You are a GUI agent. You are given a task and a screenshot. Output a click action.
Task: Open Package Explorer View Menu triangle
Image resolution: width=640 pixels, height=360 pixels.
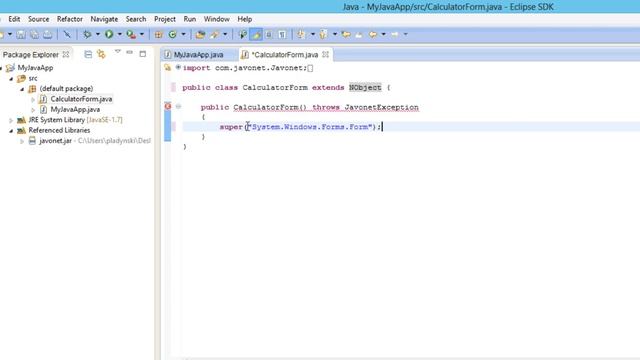click(x=118, y=51)
